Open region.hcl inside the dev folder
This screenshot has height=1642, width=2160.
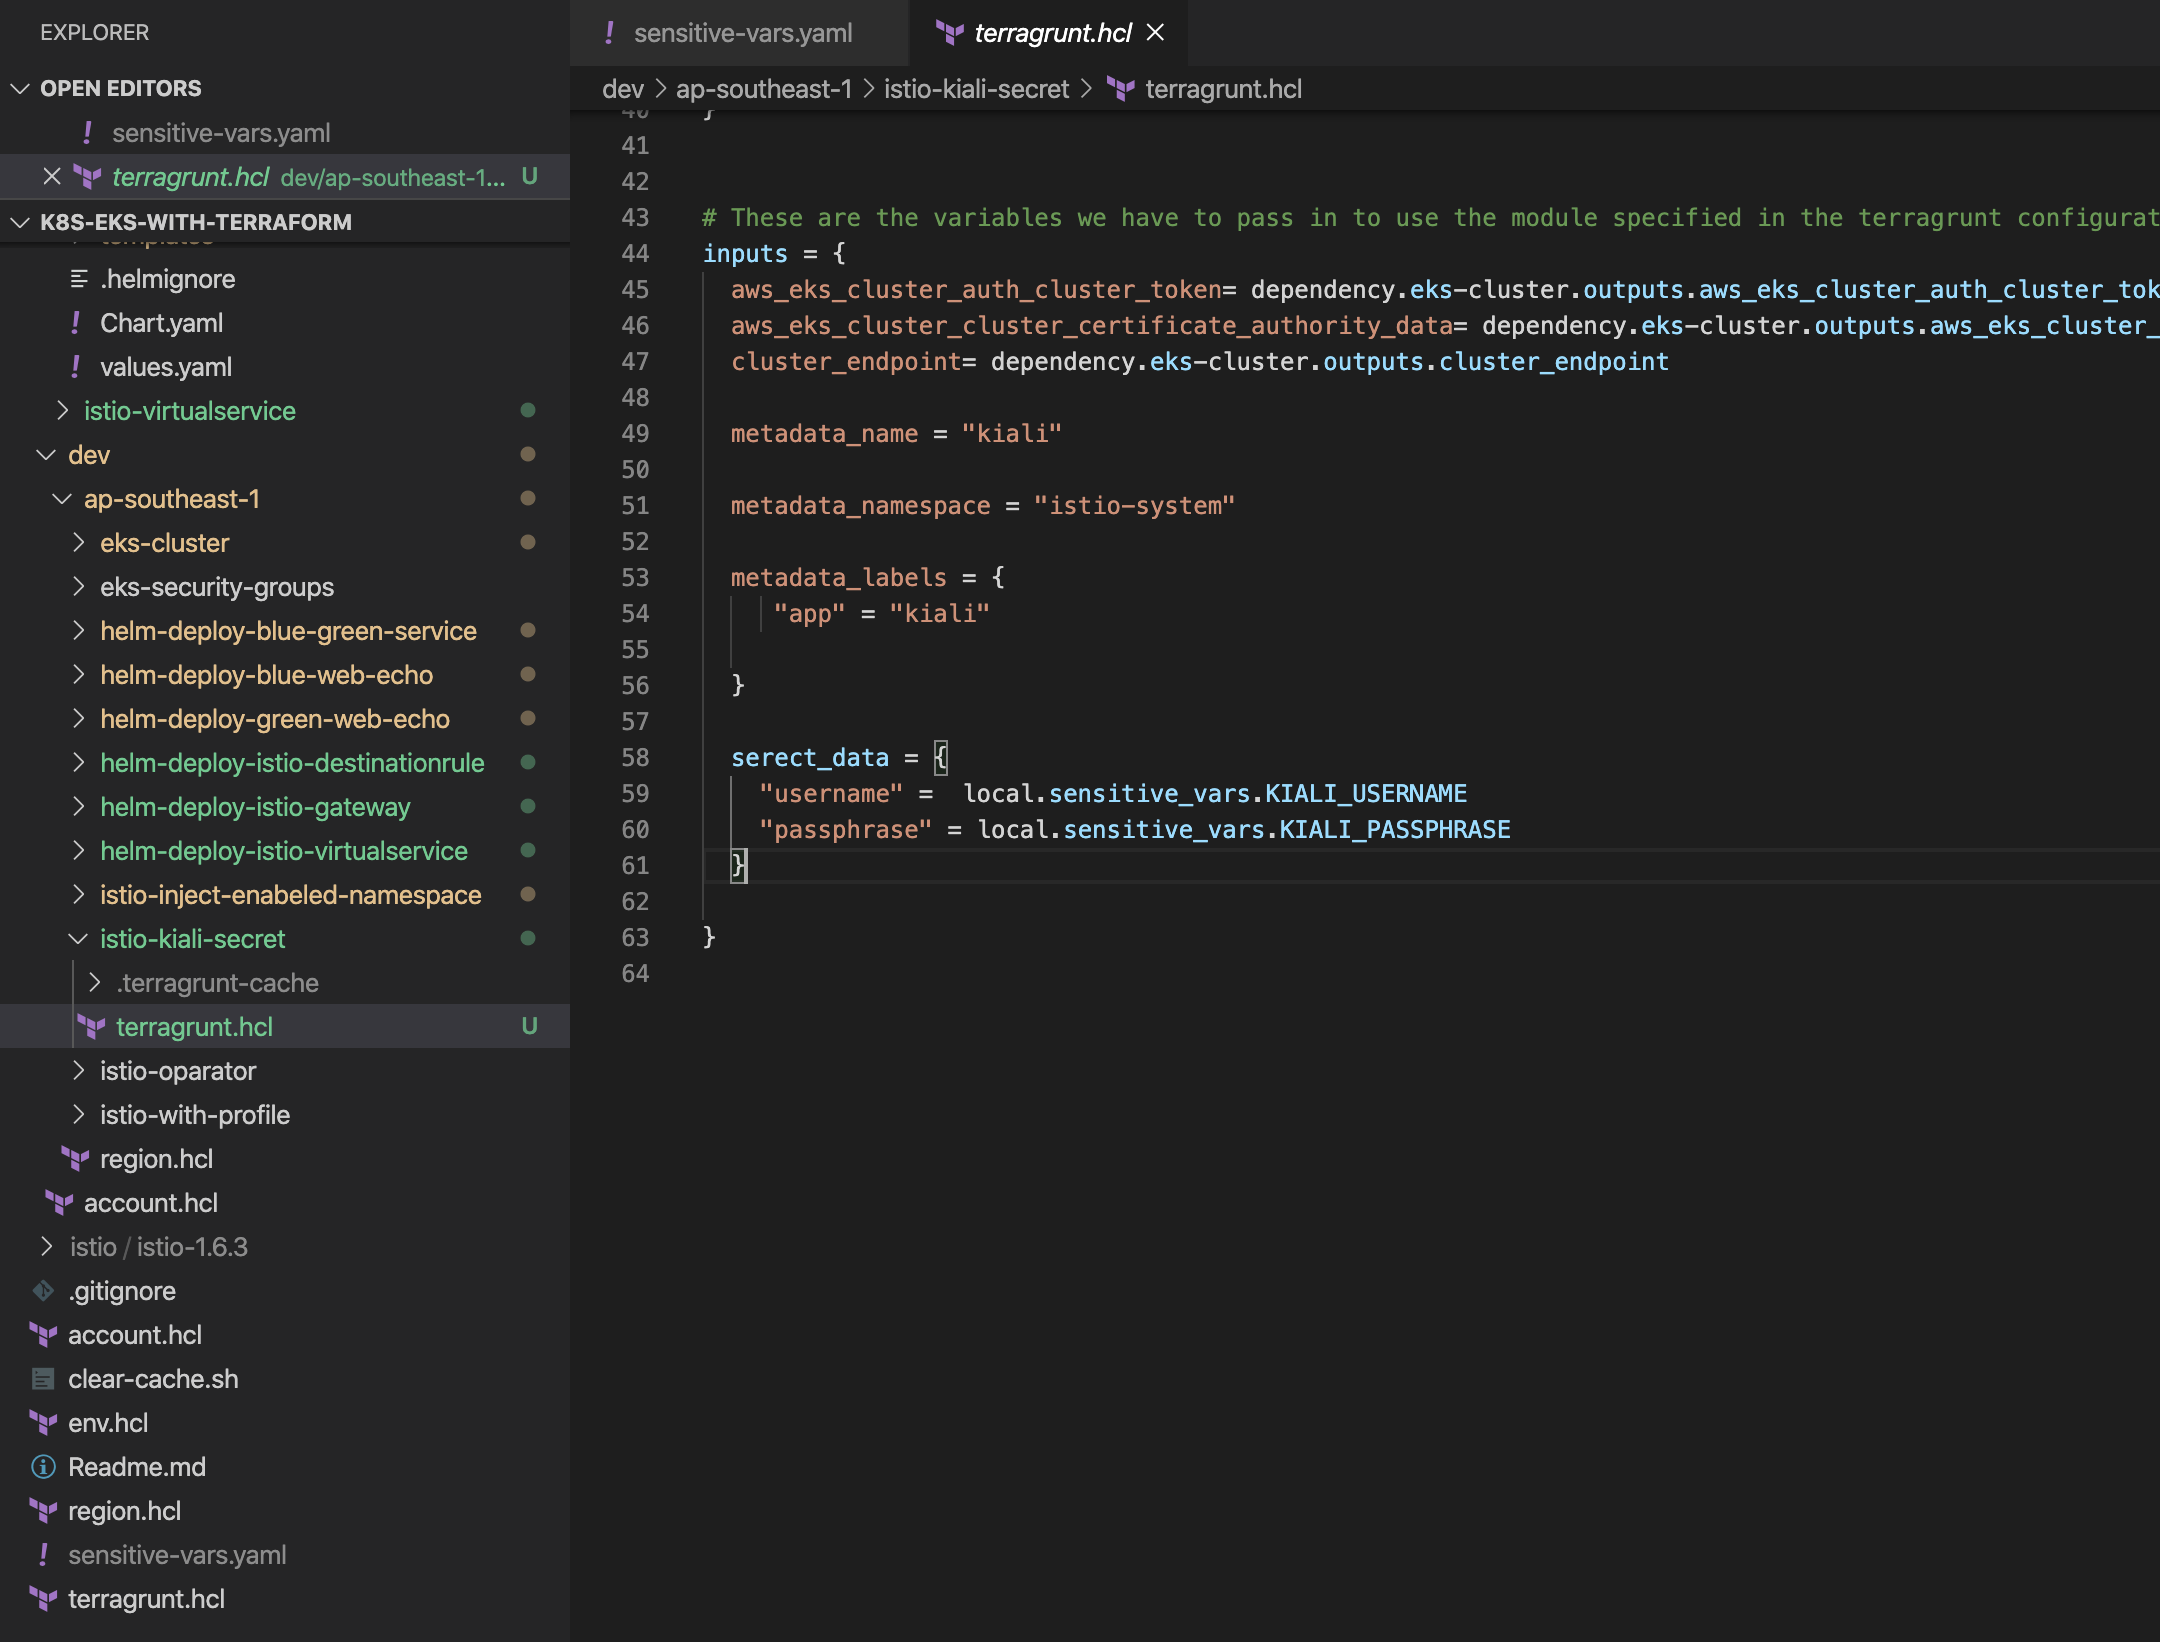(x=156, y=1159)
